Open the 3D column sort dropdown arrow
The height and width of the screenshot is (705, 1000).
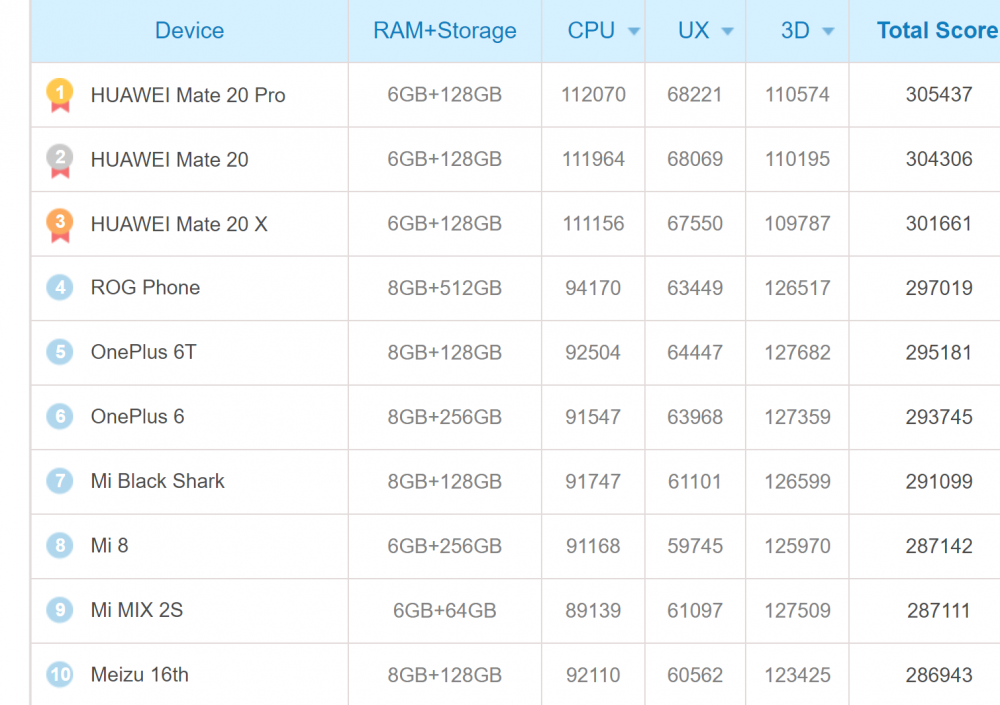pos(828,31)
